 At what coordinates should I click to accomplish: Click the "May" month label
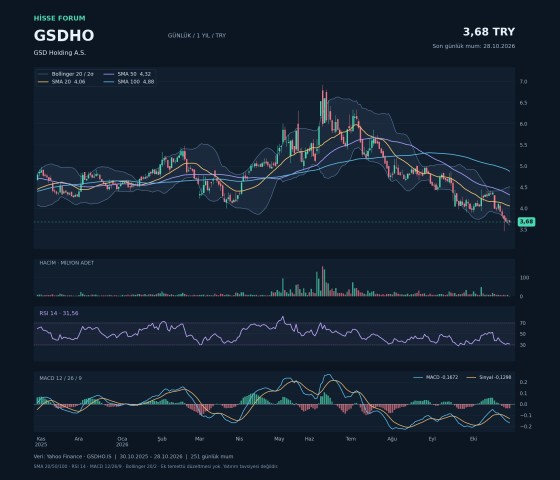(279, 439)
